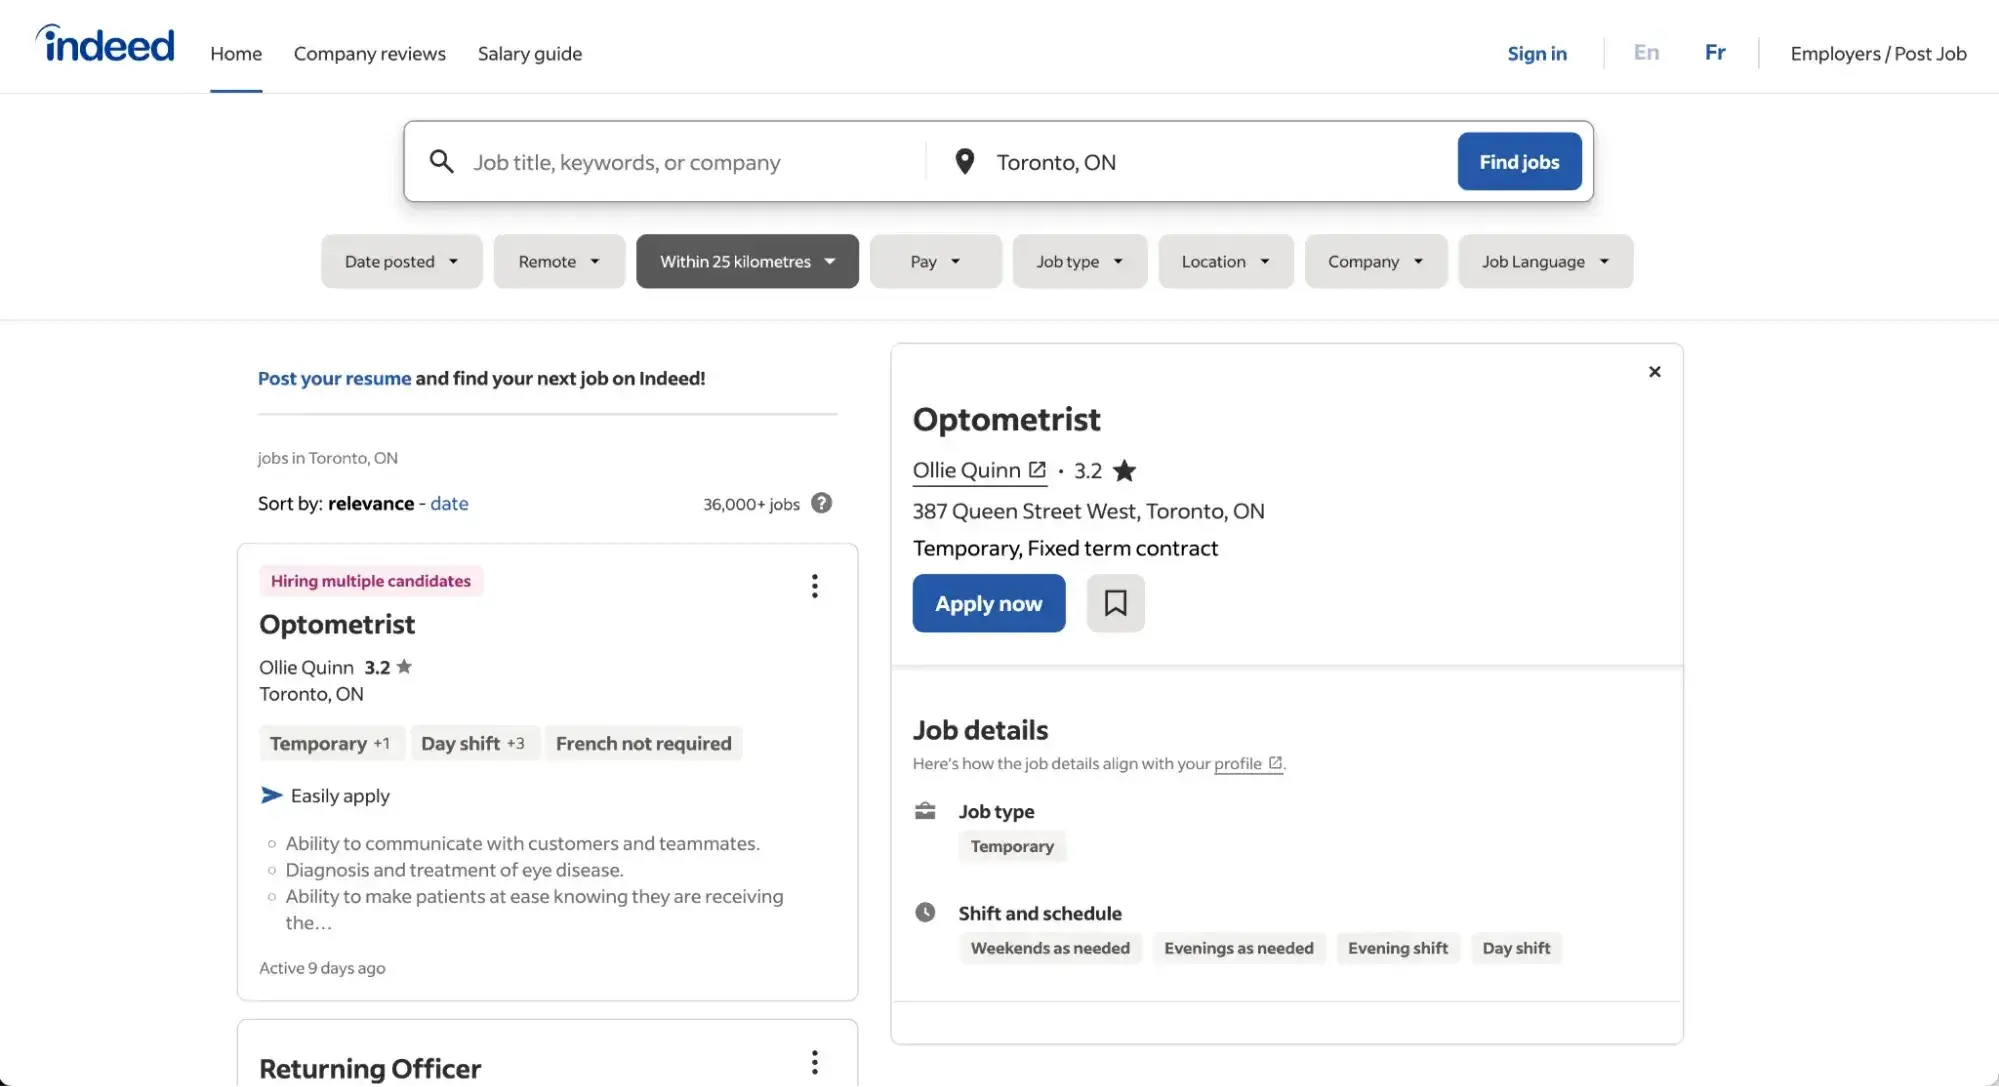This screenshot has width=1999, height=1087.
Task: Close the job details panel
Action: (x=1654, y=372)
